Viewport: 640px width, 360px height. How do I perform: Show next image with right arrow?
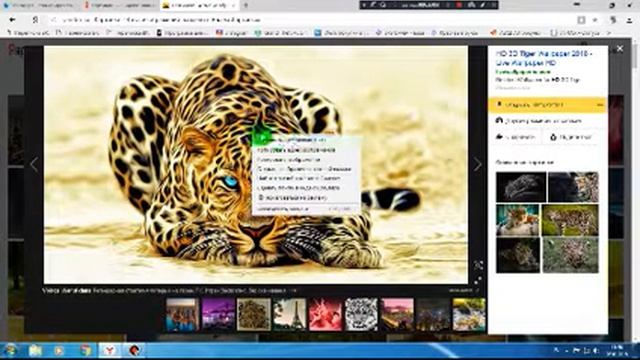pyautogui.click(x=478, y=165)
